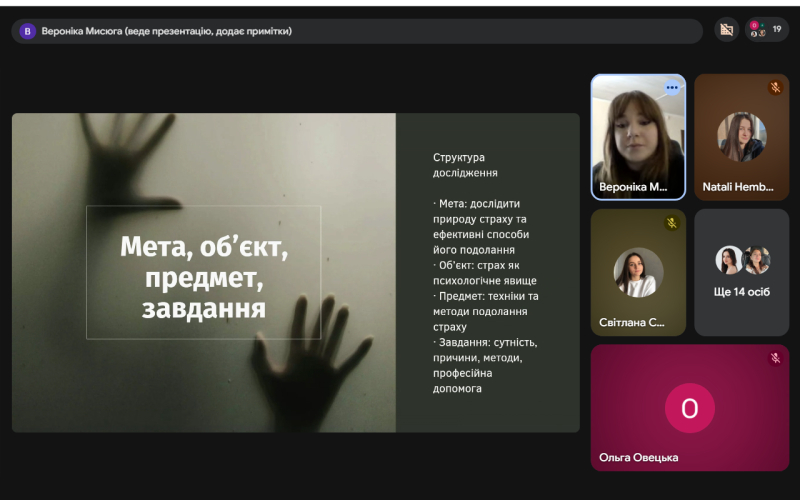The height and width of the screenshot is (500, 800).
Task: Click muted microphone icon on Natali Hemb tile
Action: click(775, 88)
